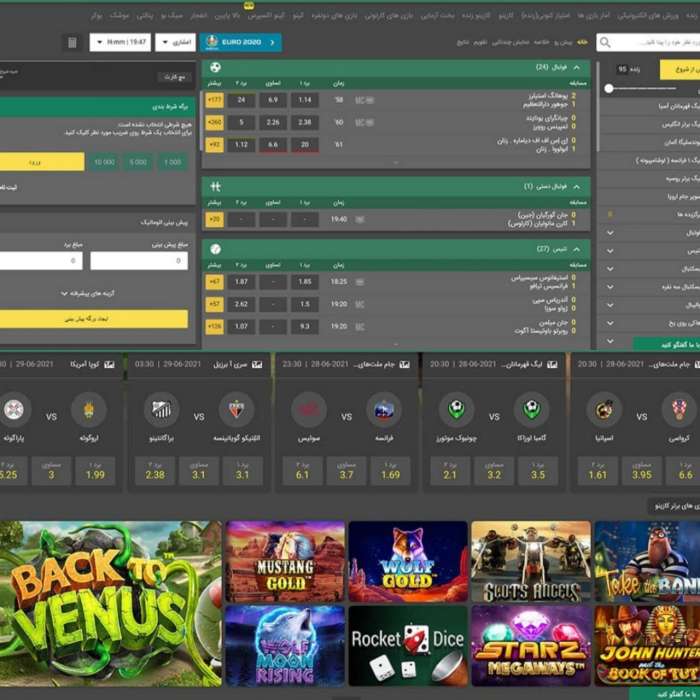Viewport: 700px width, 700px height.
Task: Click the odds 6.9 draw button
Action: pyautogui.click(x=273, y=100)
